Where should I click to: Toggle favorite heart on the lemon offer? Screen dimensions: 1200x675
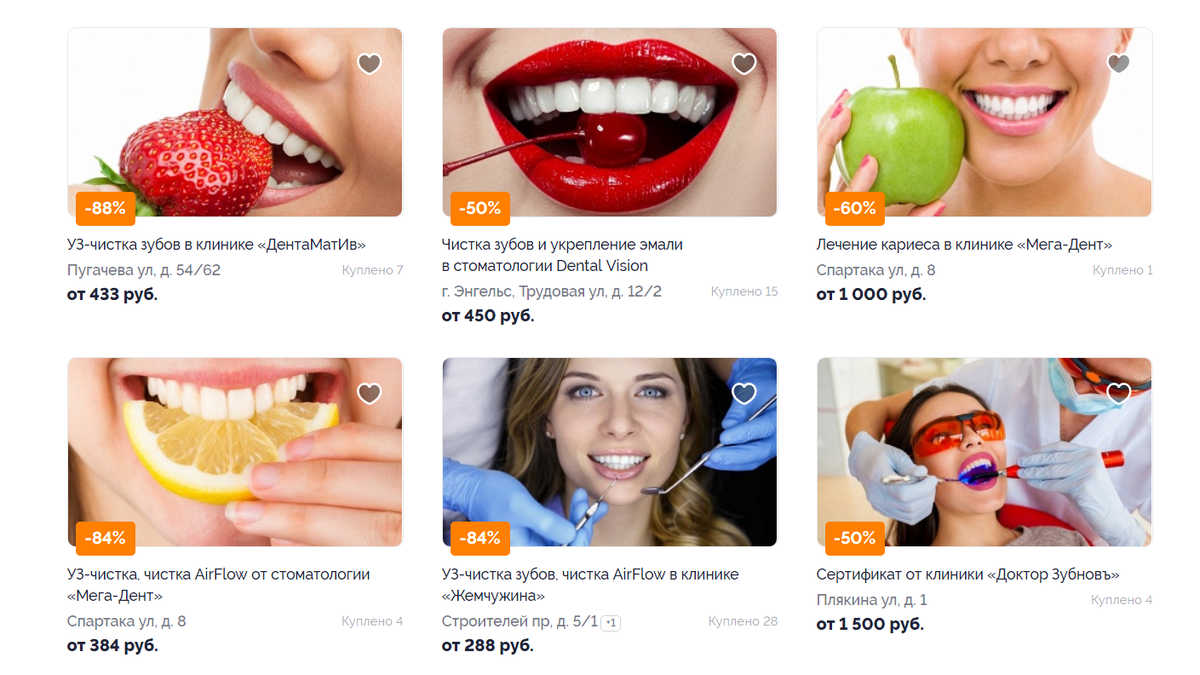click(369, 394)
